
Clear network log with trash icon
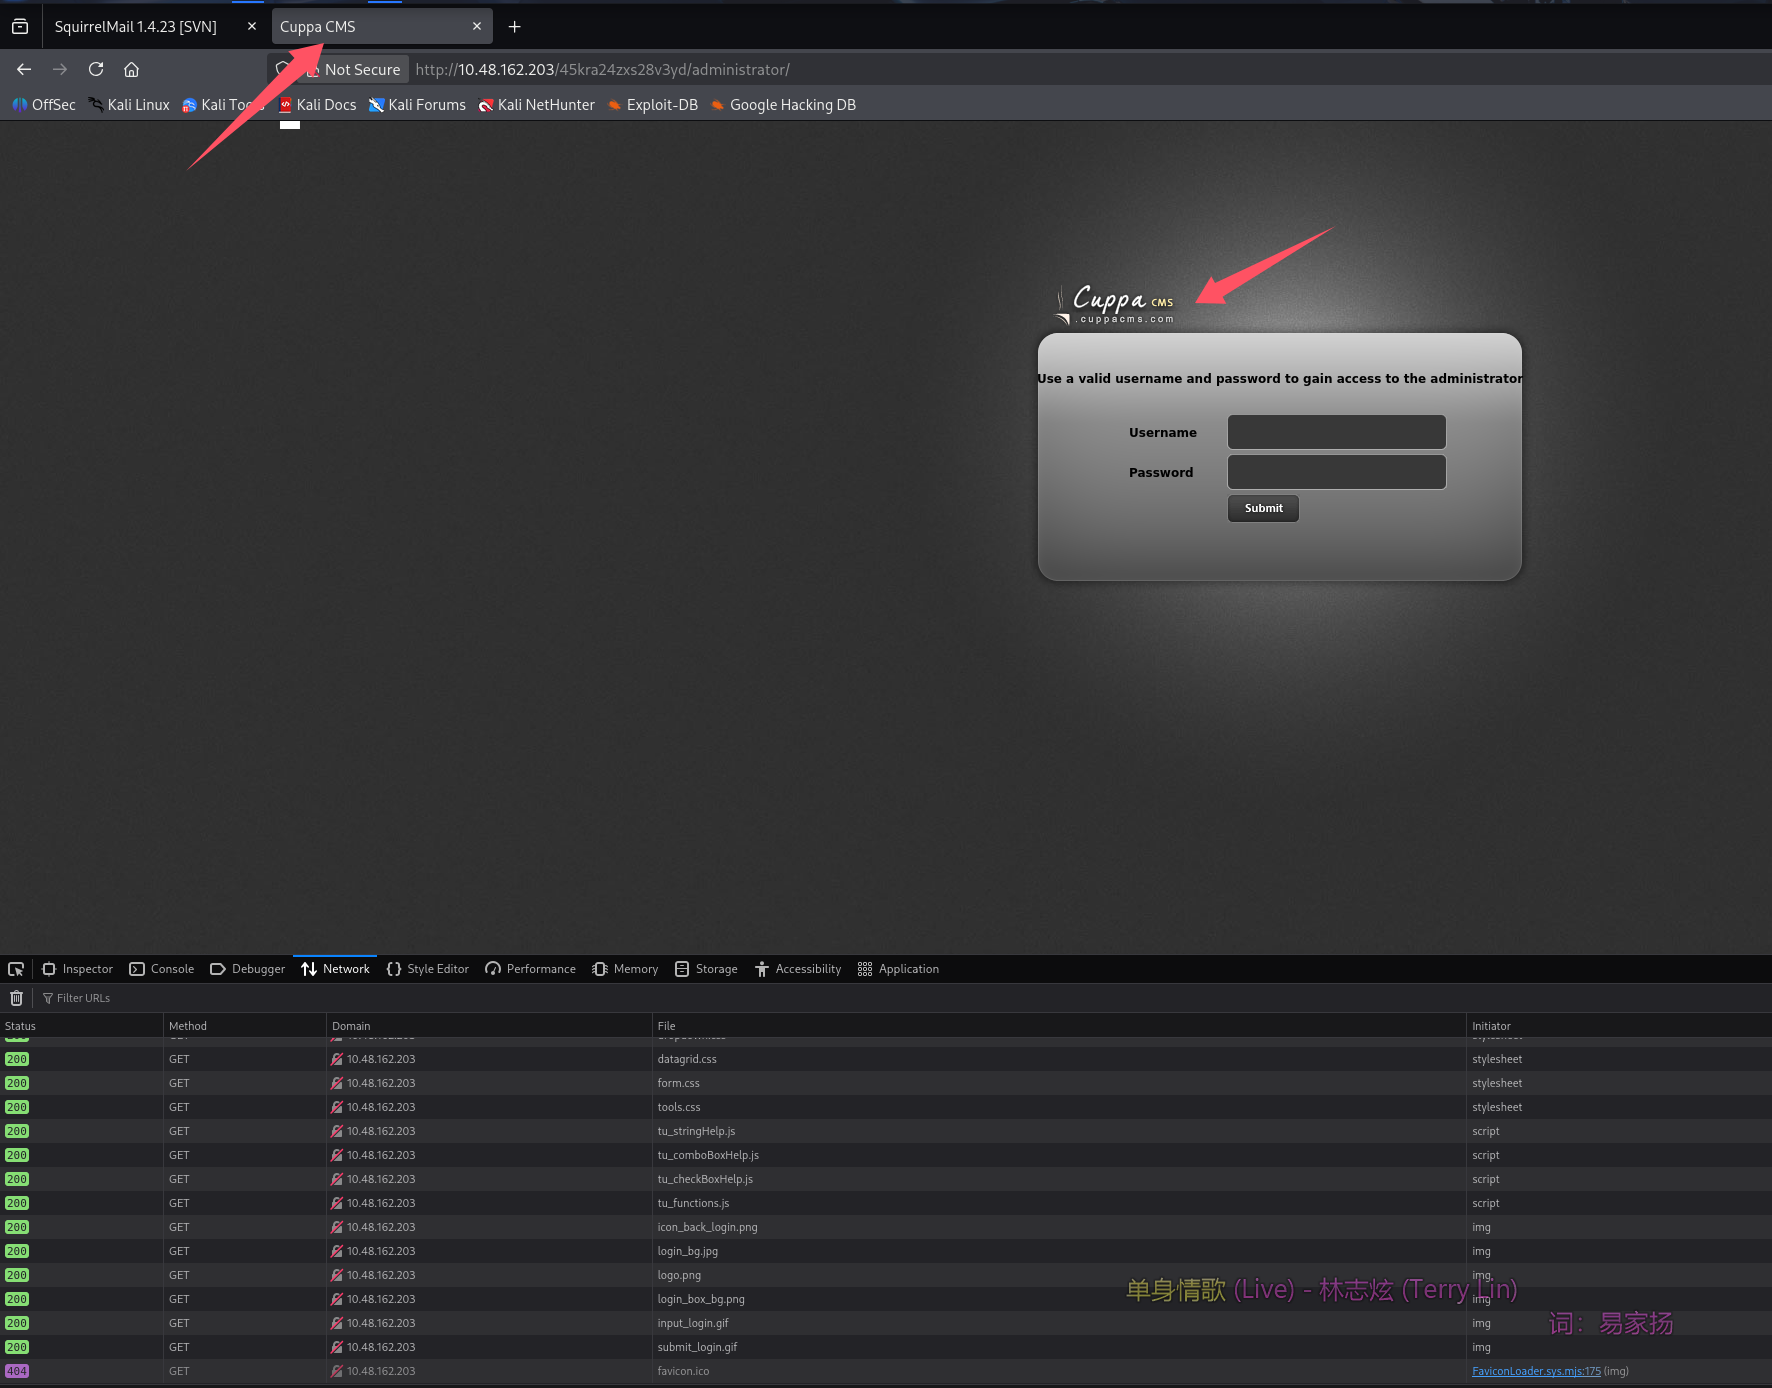[x=16, y=998]
